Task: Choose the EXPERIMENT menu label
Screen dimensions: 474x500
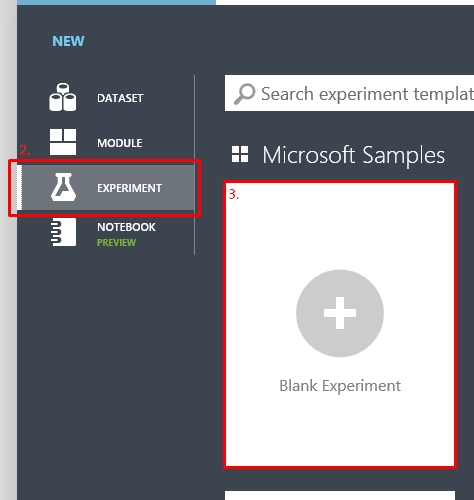Action: [129, 188]
